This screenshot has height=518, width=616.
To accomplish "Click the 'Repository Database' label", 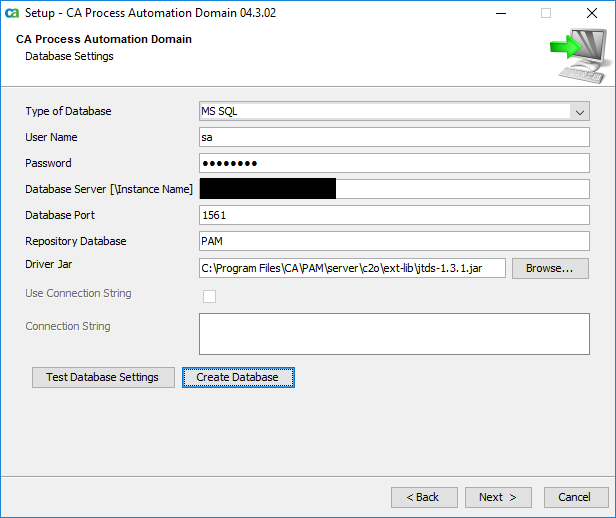I will pyautogui.click(x=76, y=241).
